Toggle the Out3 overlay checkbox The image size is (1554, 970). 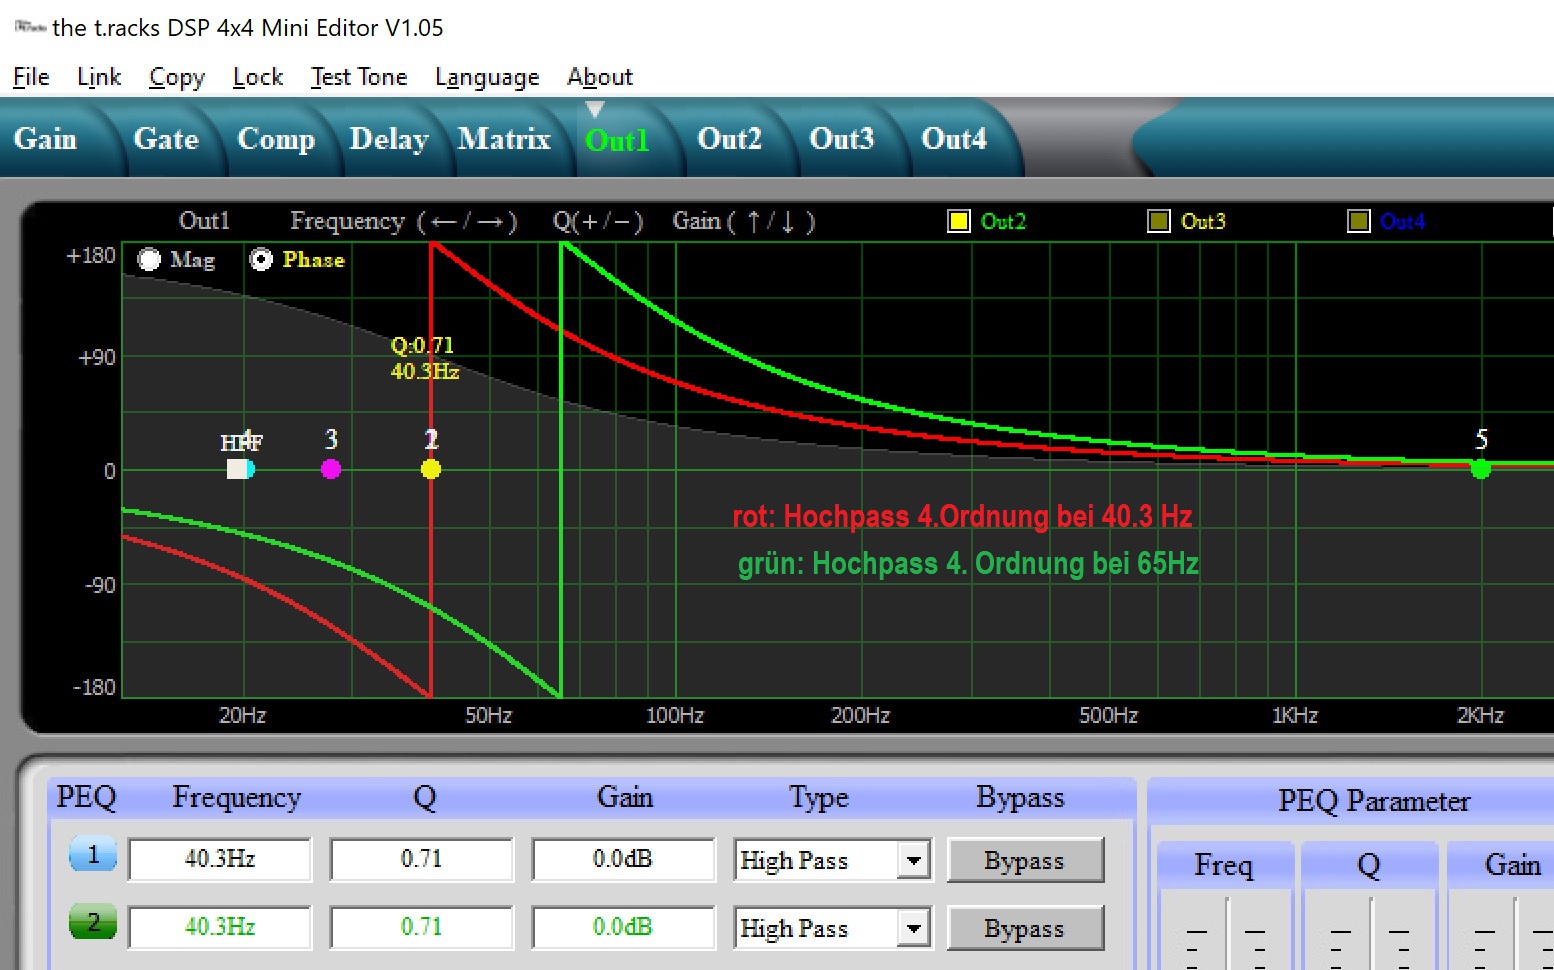pyautogui.click(x=1159, y=221)
